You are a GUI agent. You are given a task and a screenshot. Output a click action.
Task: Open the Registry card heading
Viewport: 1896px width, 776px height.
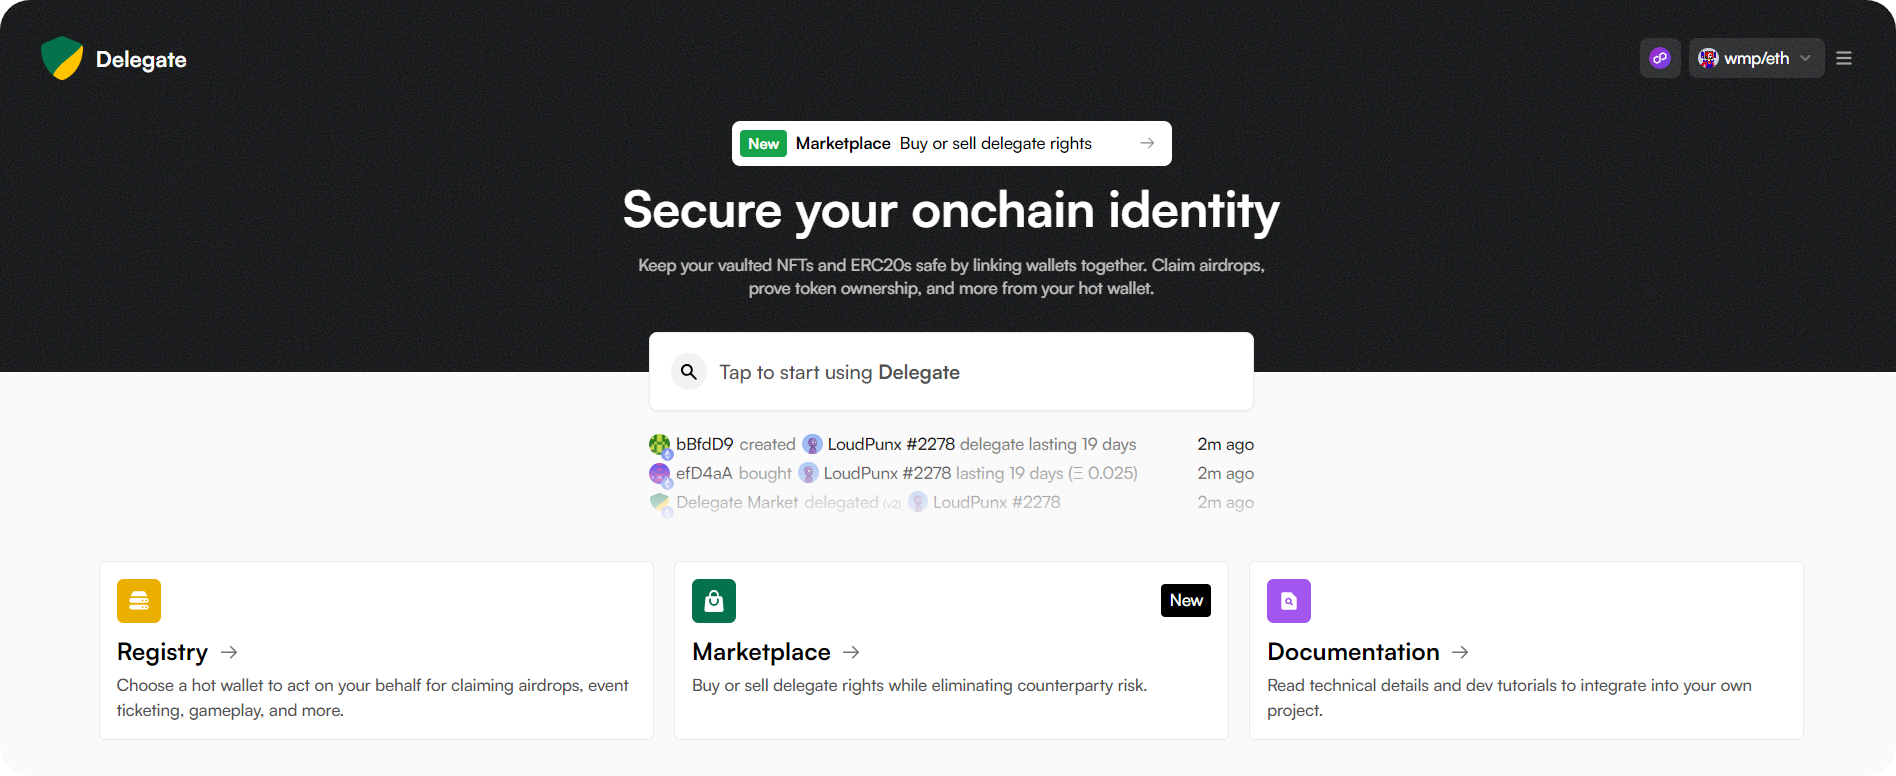tap(162, 652)
